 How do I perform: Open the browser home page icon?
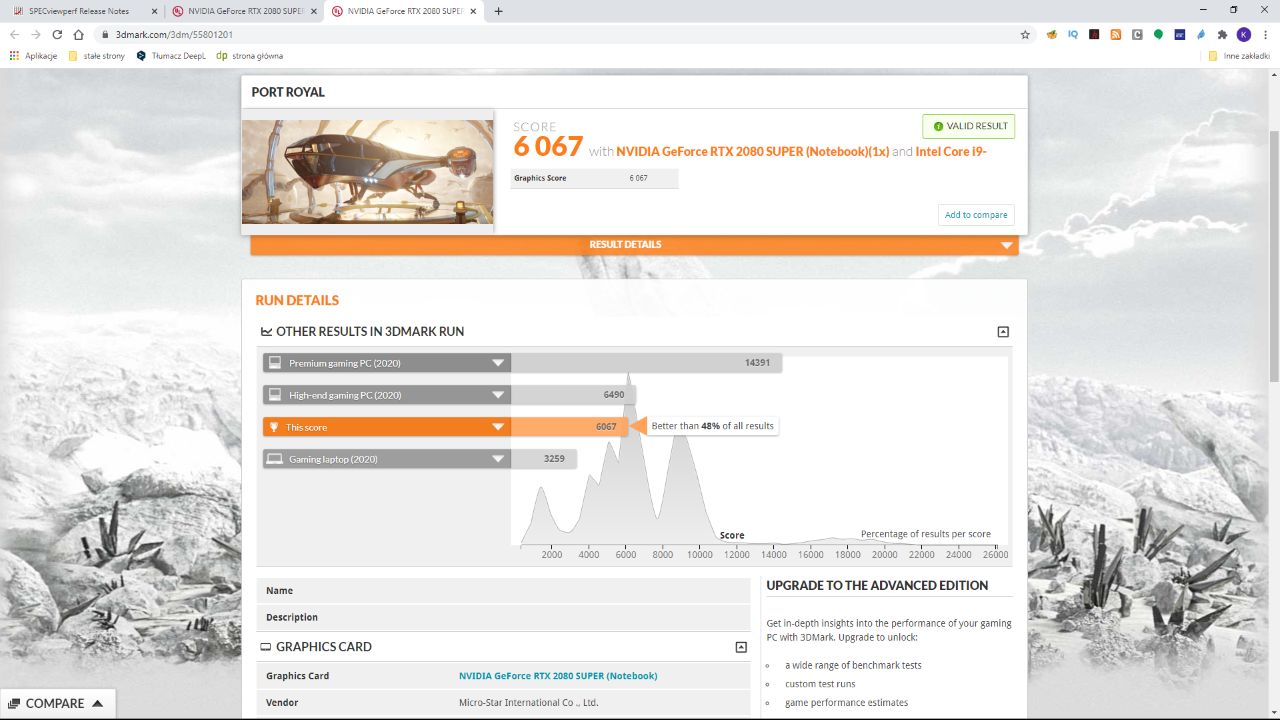[x=79, y=34]
